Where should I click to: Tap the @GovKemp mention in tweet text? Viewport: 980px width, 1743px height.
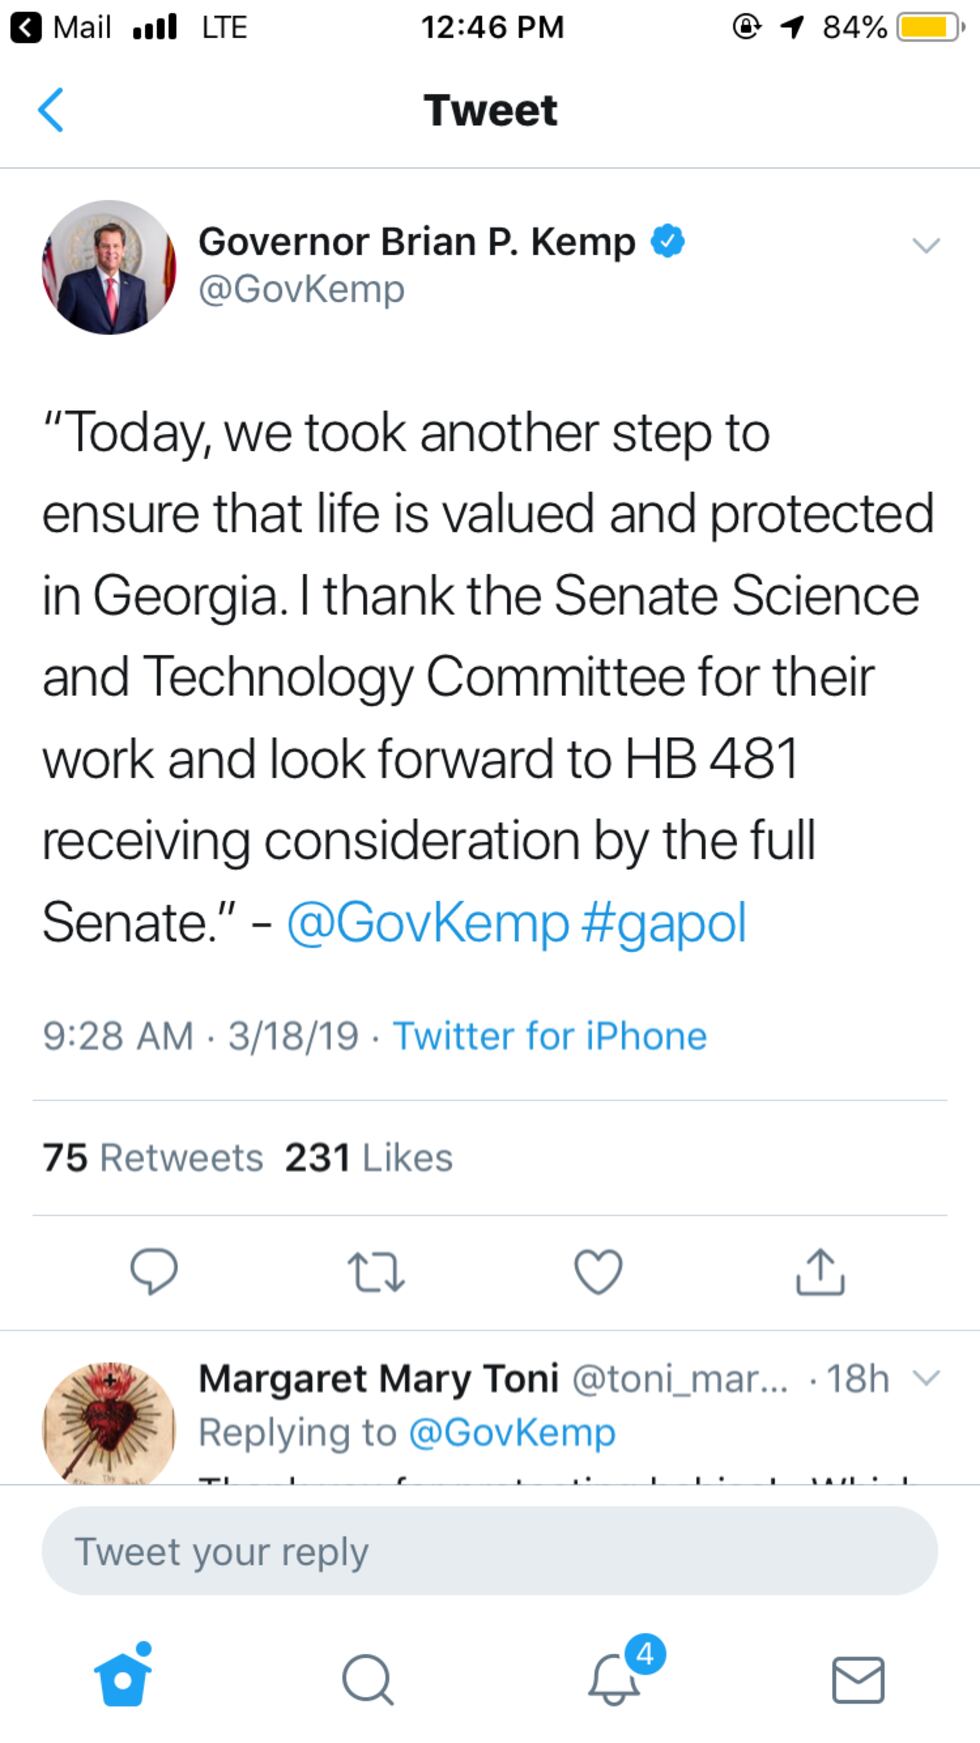click(x=427, y=922)
